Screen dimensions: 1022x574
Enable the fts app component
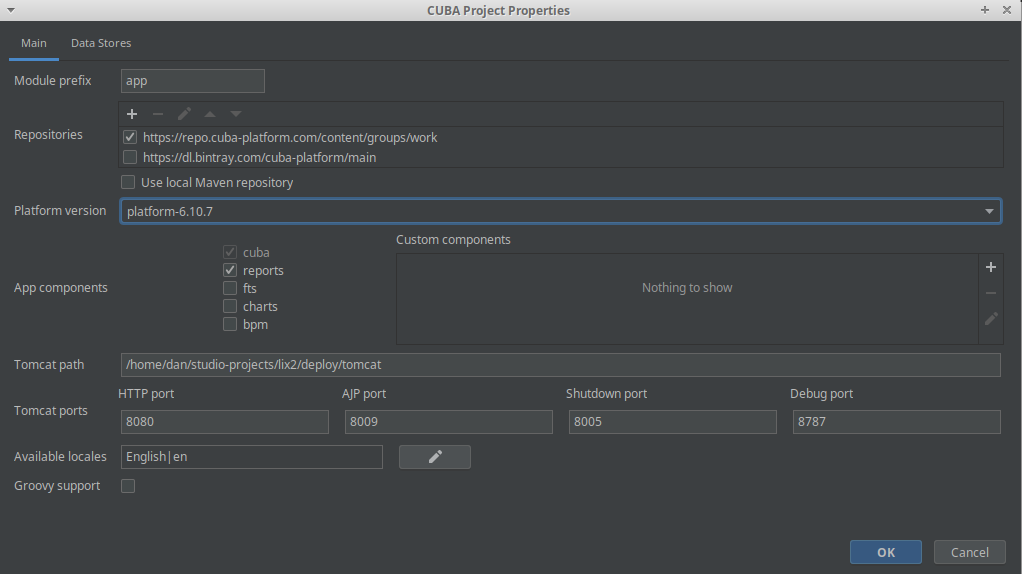point(229,288)
